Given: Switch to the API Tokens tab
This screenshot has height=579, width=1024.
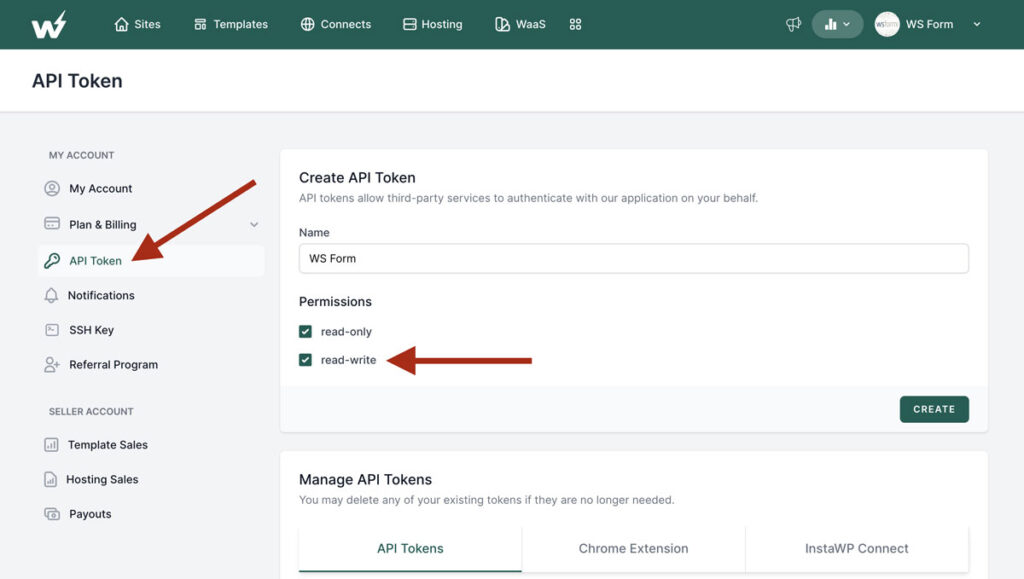Looking at the screenshot, I should (x=410, y=548).
